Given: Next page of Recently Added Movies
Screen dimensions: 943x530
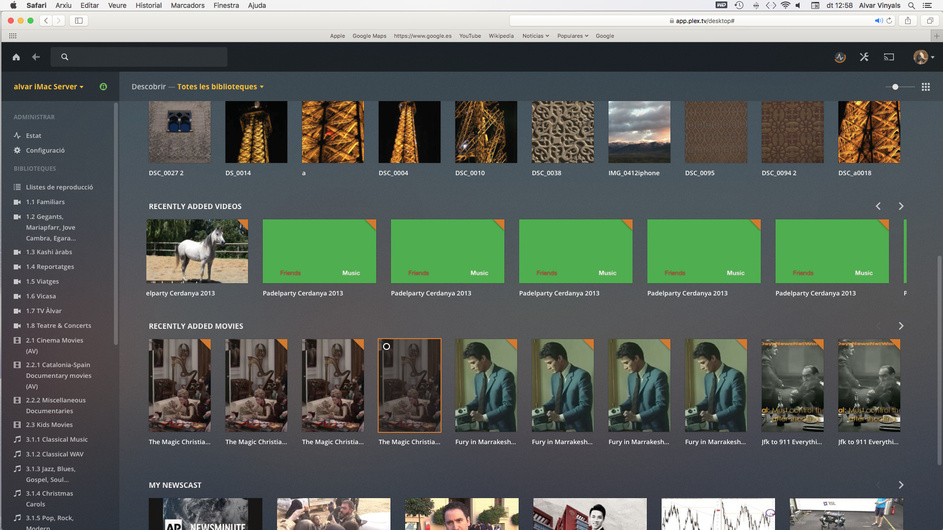Looking at the screenshot, I should click(900, 326).
